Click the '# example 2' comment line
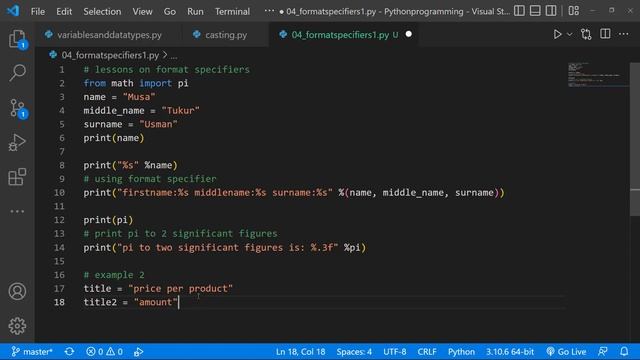This screenshot has height=360, width=640. point(114,275)
